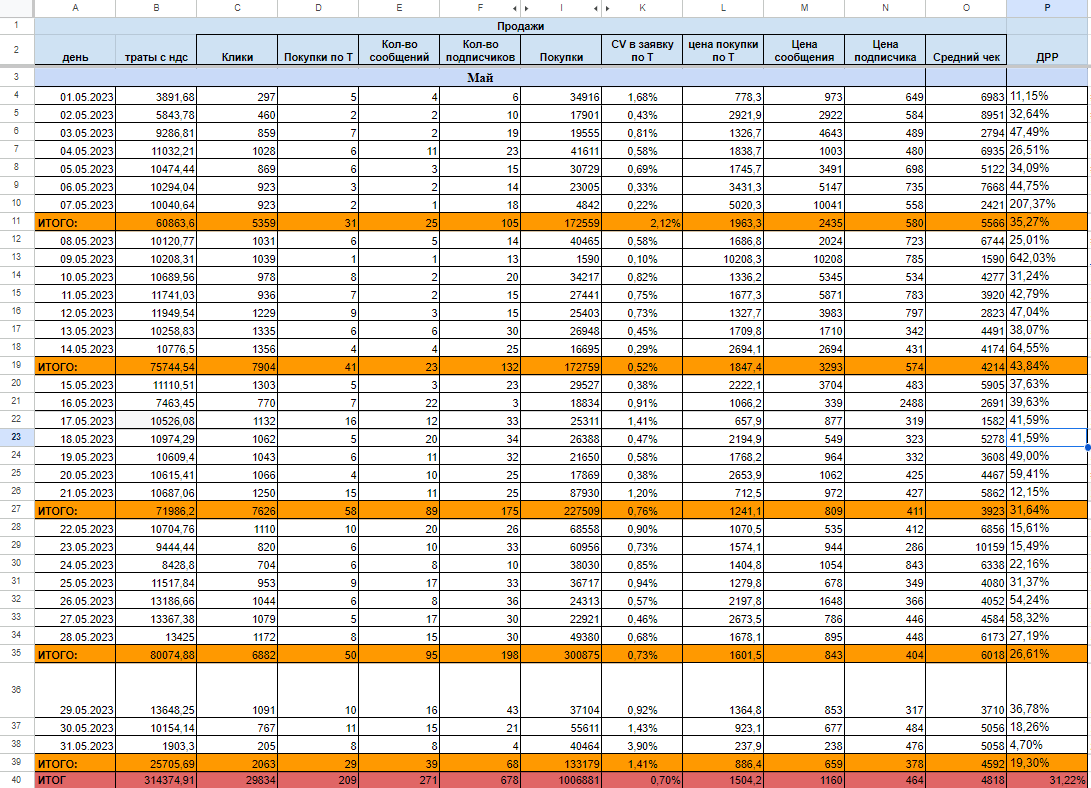This screenshot has width=1091, height=788.
Task: Click the spend cell '1903,3'
Action: pos(156,746)
